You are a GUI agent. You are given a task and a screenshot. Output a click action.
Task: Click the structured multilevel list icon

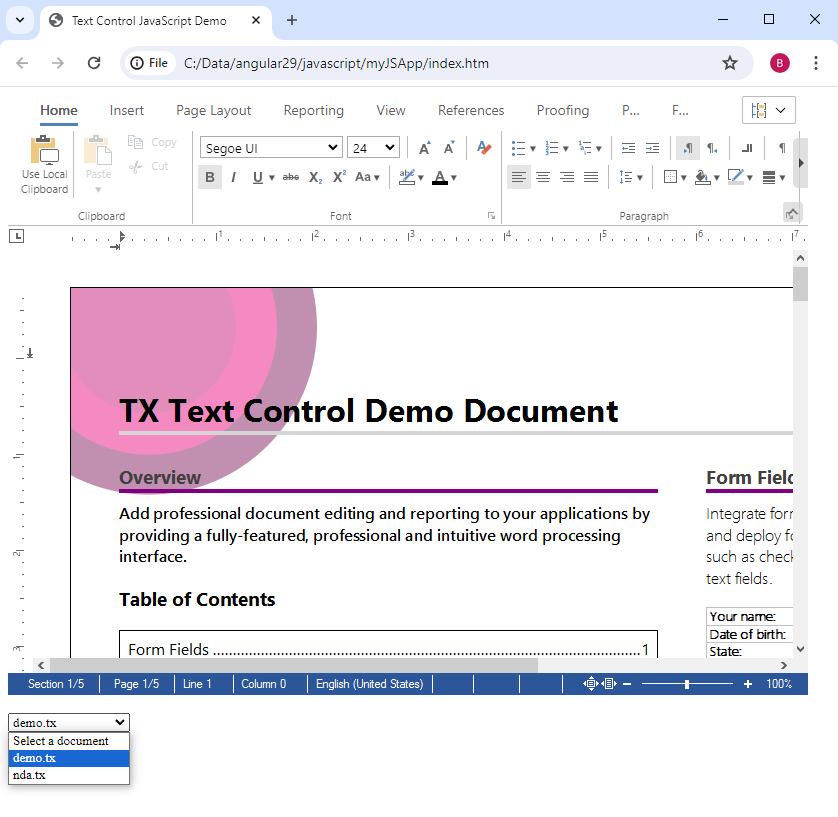point(585,148)
